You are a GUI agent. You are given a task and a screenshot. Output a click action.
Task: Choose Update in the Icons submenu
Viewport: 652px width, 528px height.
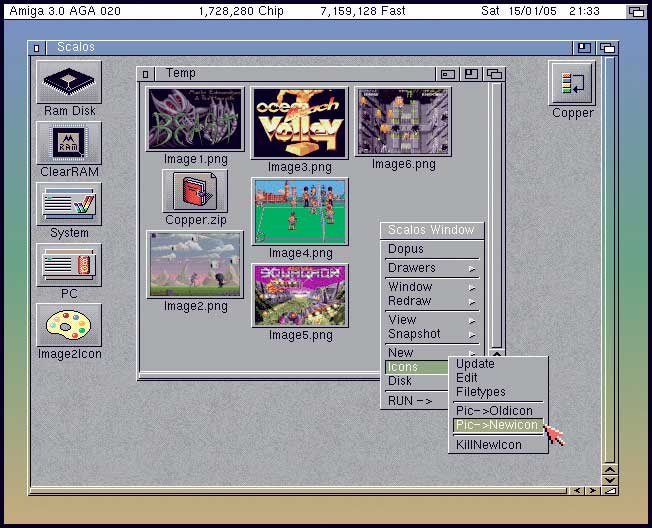click(x=498, y=364)
